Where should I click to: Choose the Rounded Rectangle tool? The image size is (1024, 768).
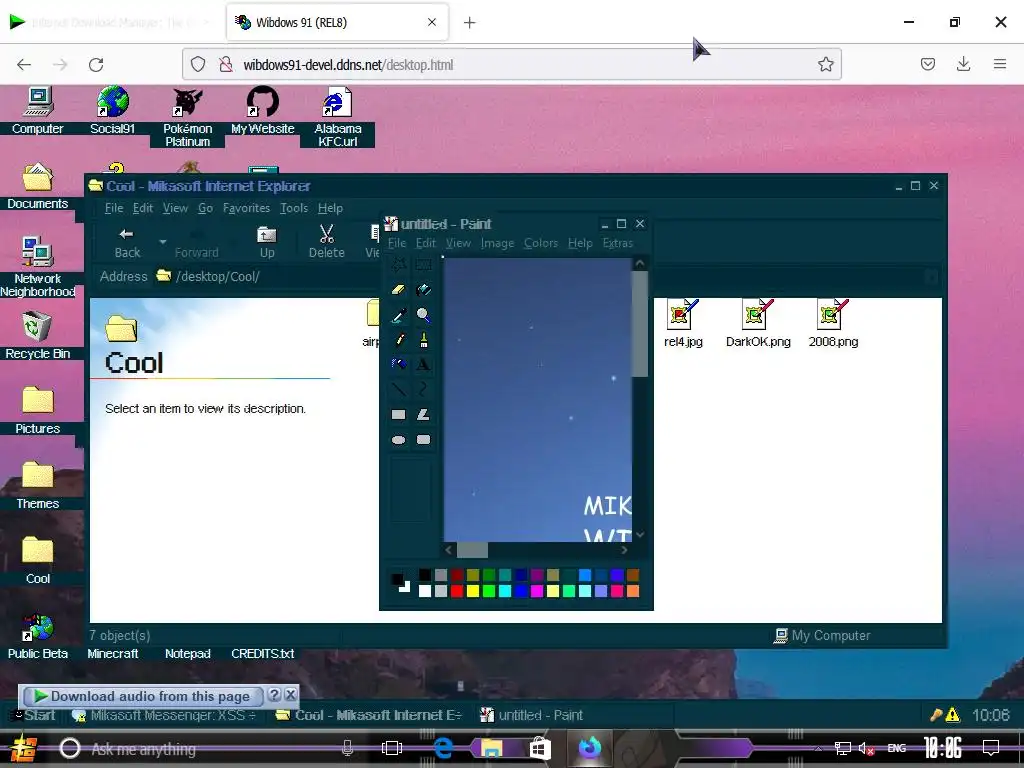click(423, 440)
